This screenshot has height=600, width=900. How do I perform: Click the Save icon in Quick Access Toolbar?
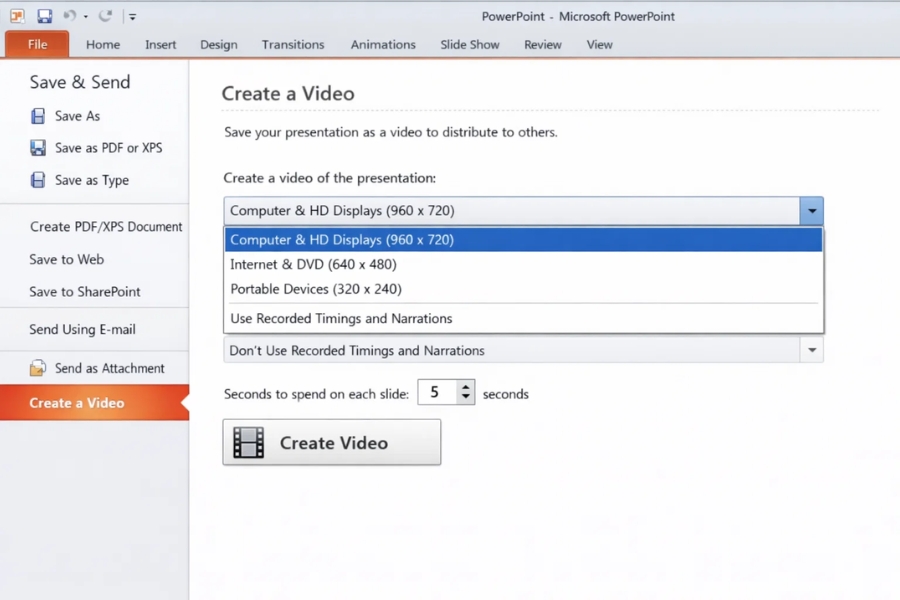(x=44, y=16)
